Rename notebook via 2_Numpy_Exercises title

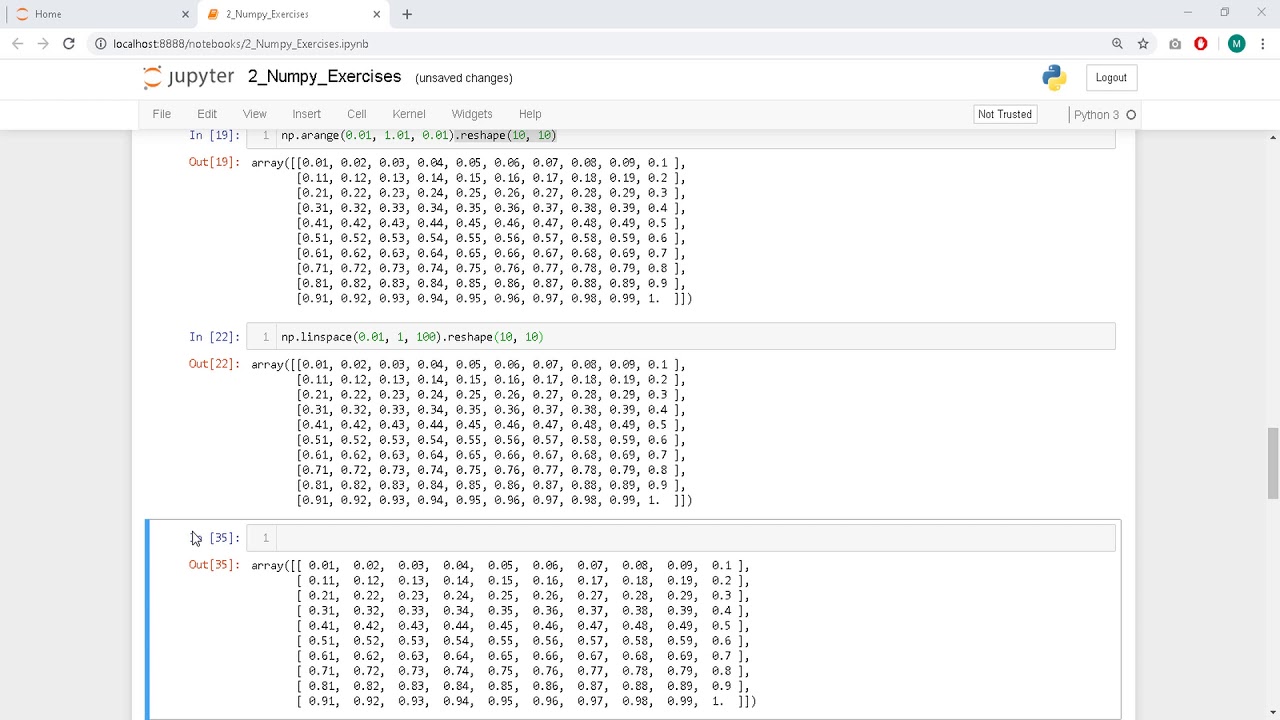point(324,77)
